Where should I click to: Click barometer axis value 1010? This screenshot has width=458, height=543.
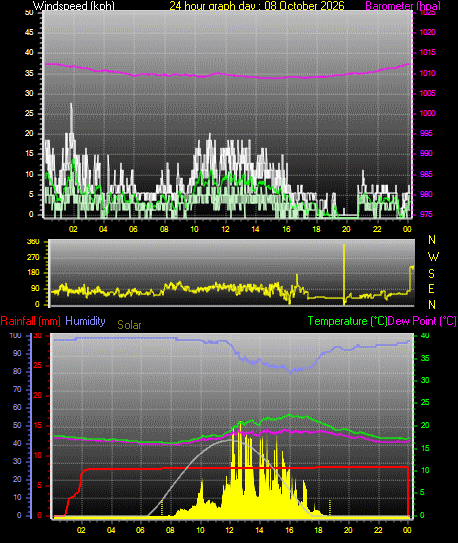[428, 73]
